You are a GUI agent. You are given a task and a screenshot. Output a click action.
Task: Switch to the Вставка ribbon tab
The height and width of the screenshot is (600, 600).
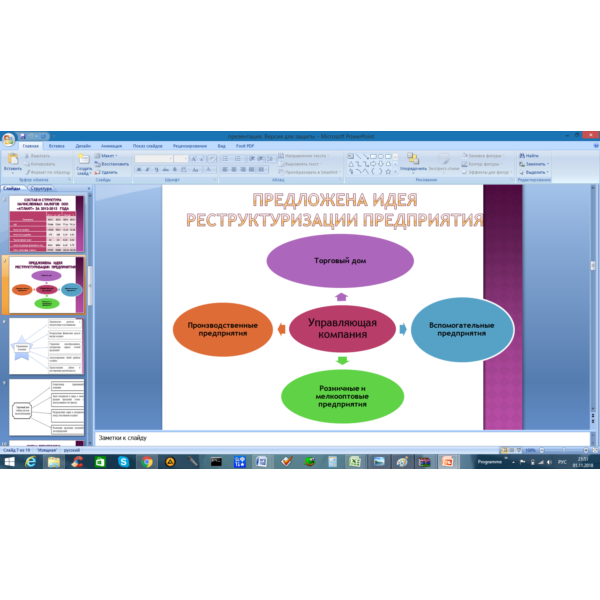click(57, 146)
